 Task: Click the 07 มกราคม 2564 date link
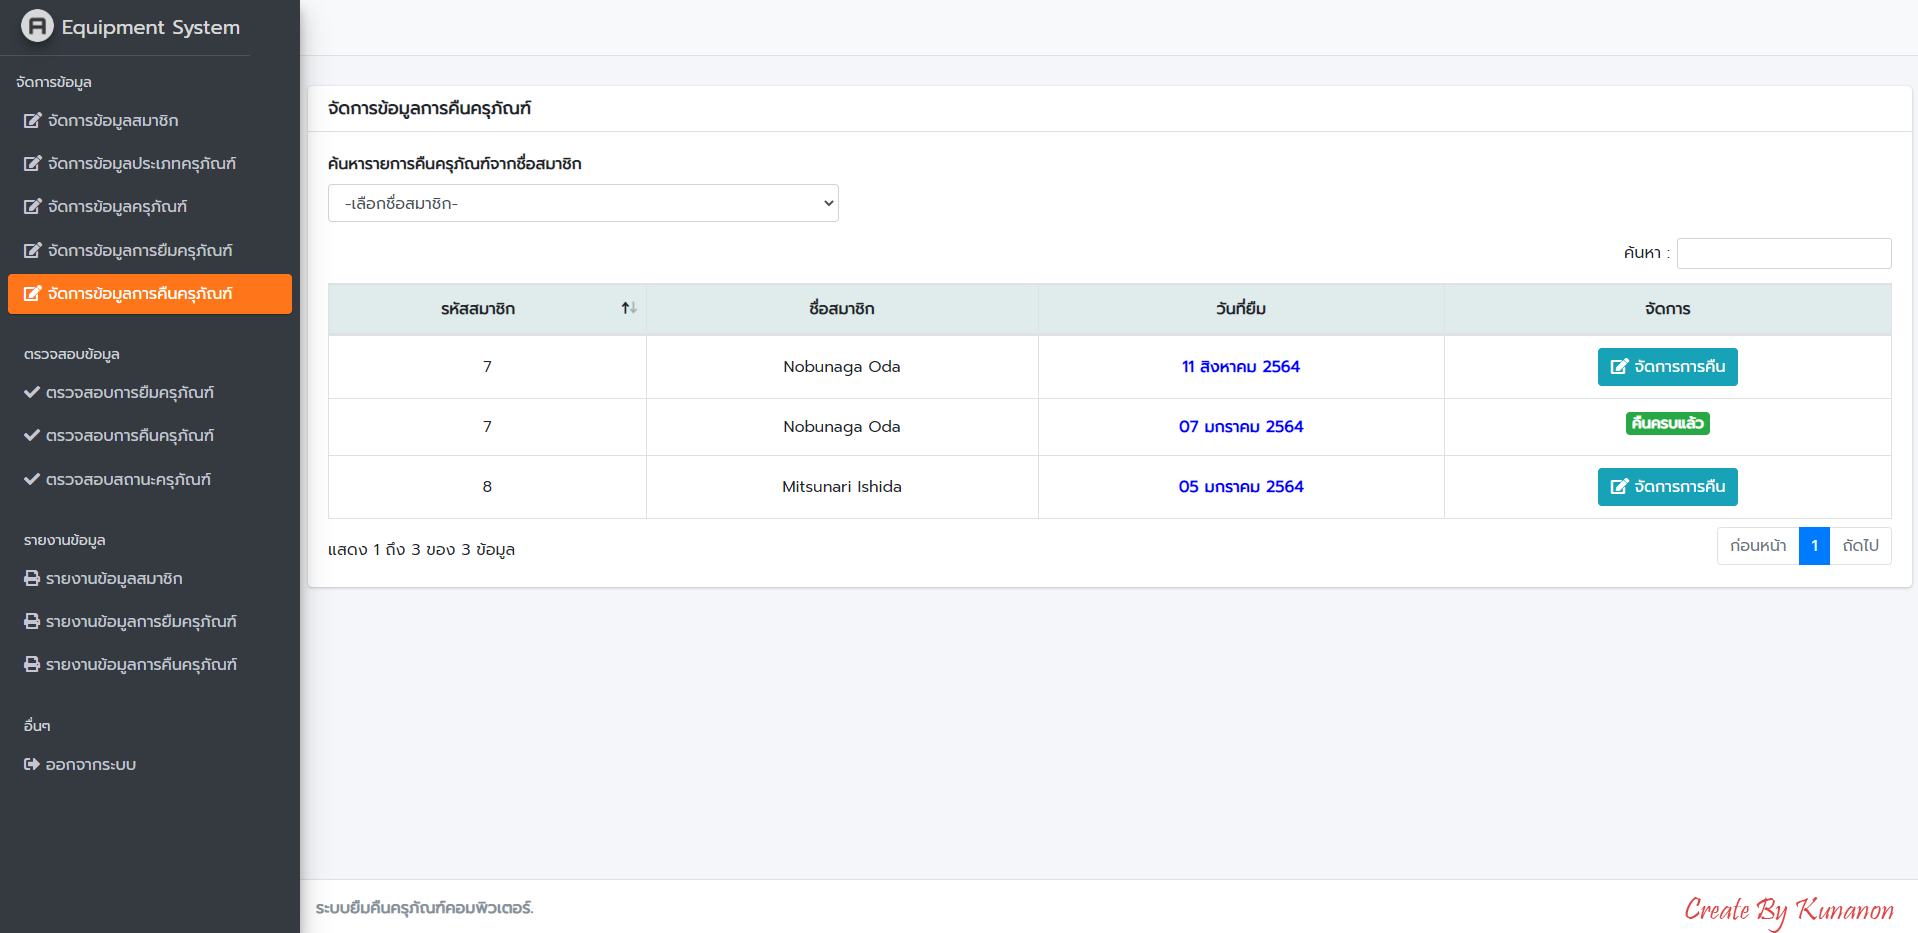(x=1240, y=427)
